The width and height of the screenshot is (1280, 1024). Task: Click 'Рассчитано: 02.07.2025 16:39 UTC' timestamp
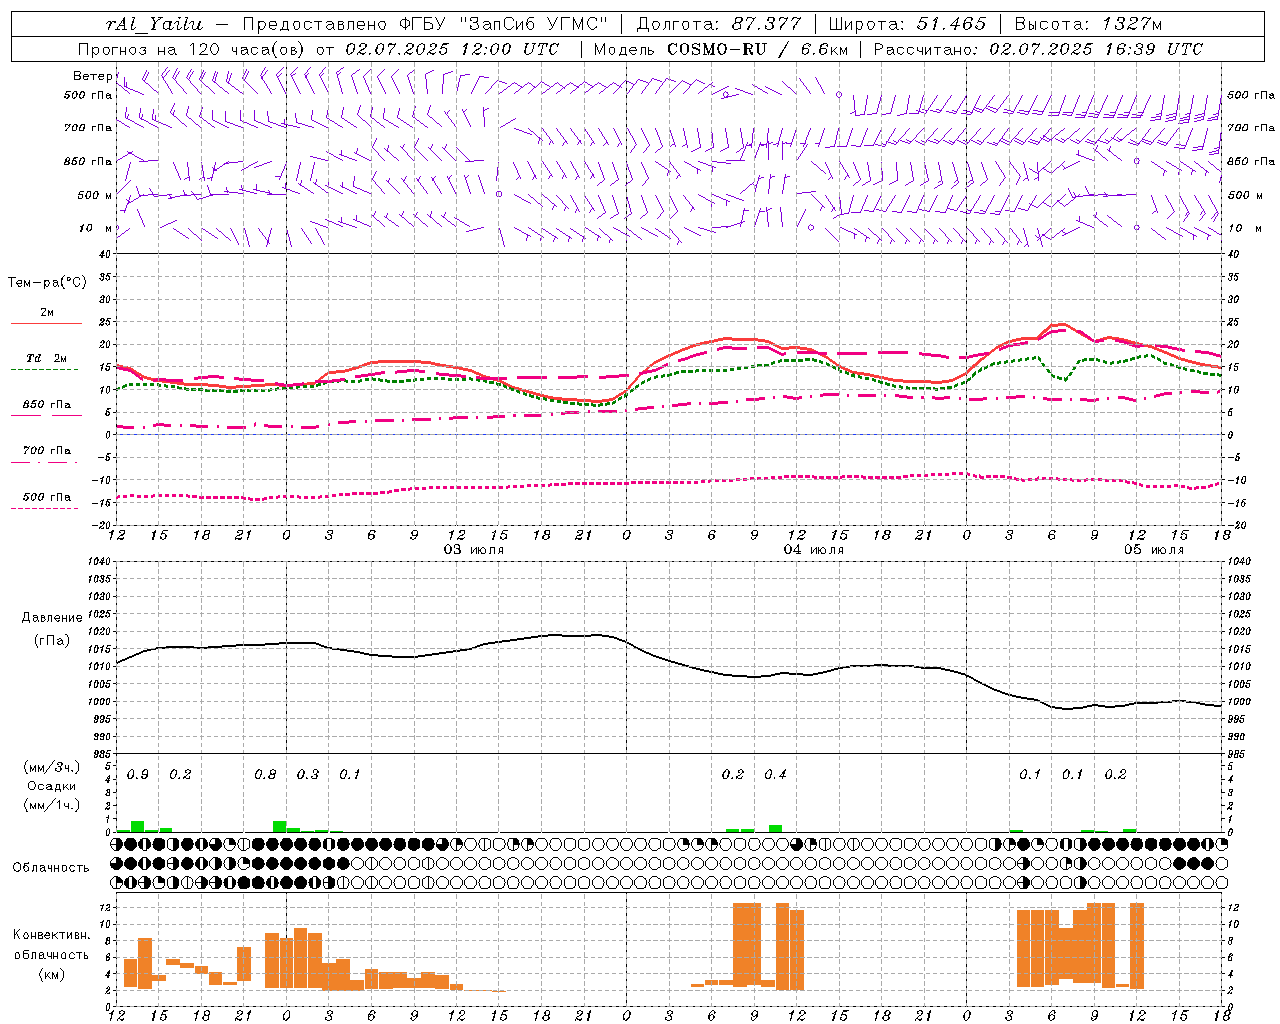tap(1039, 49)
